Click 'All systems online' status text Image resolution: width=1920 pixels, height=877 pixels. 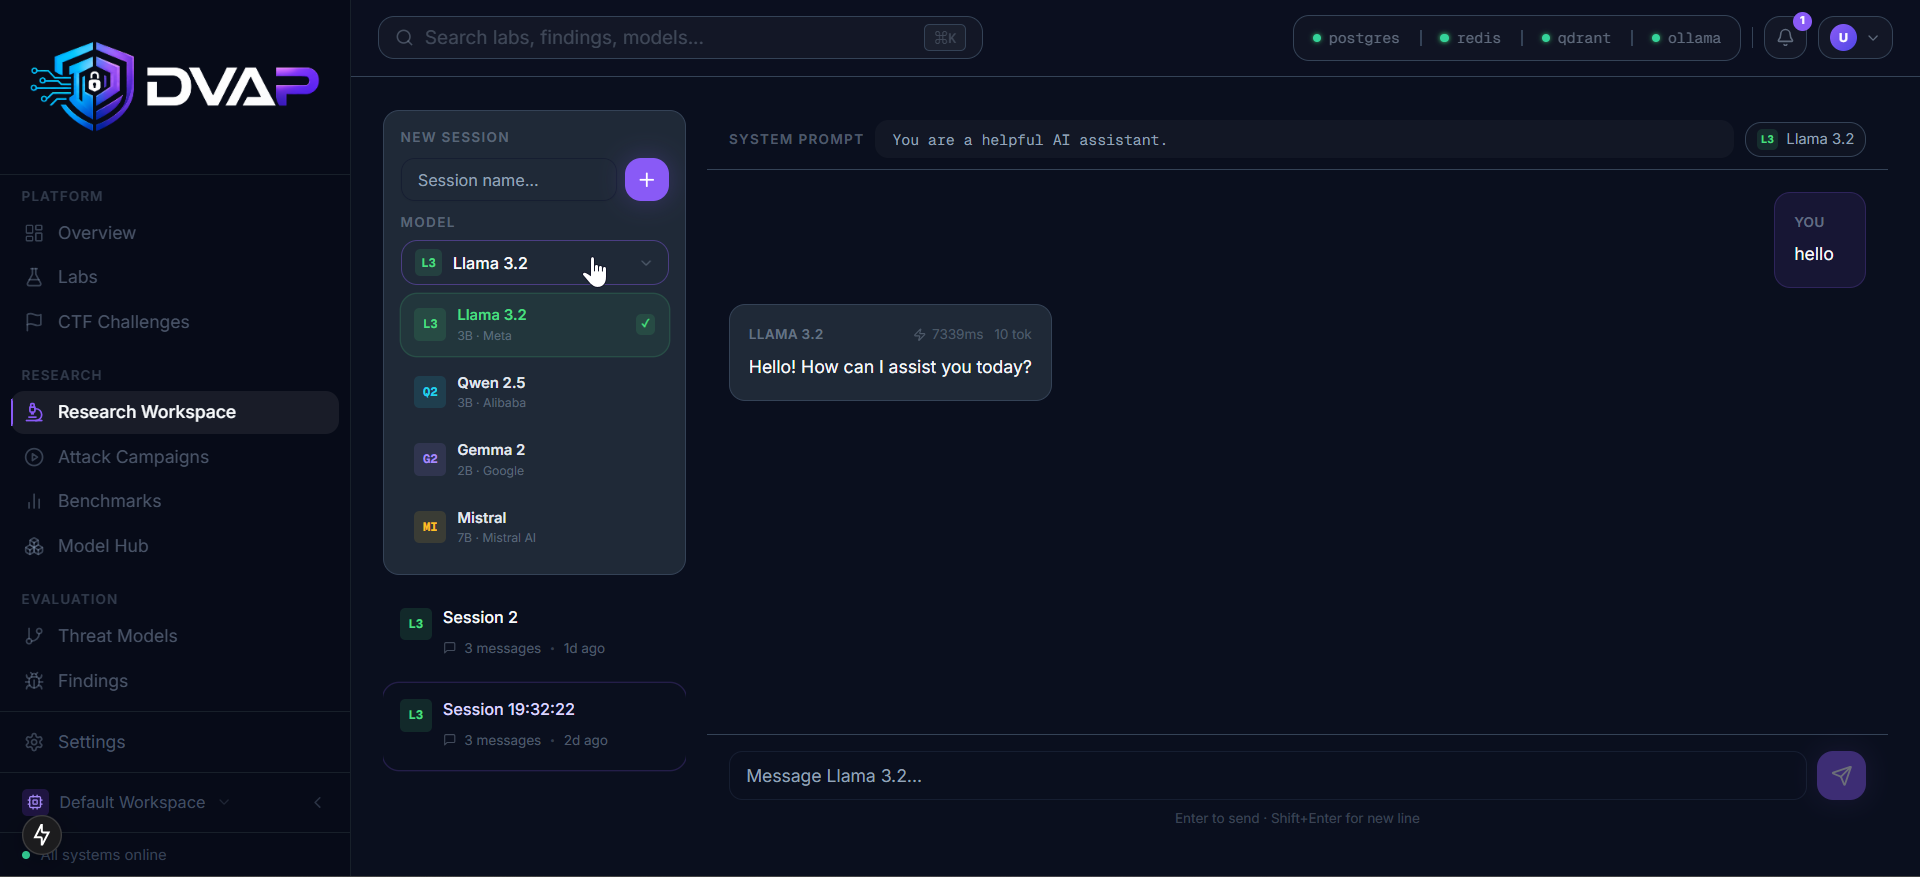[x=104, y=855]
